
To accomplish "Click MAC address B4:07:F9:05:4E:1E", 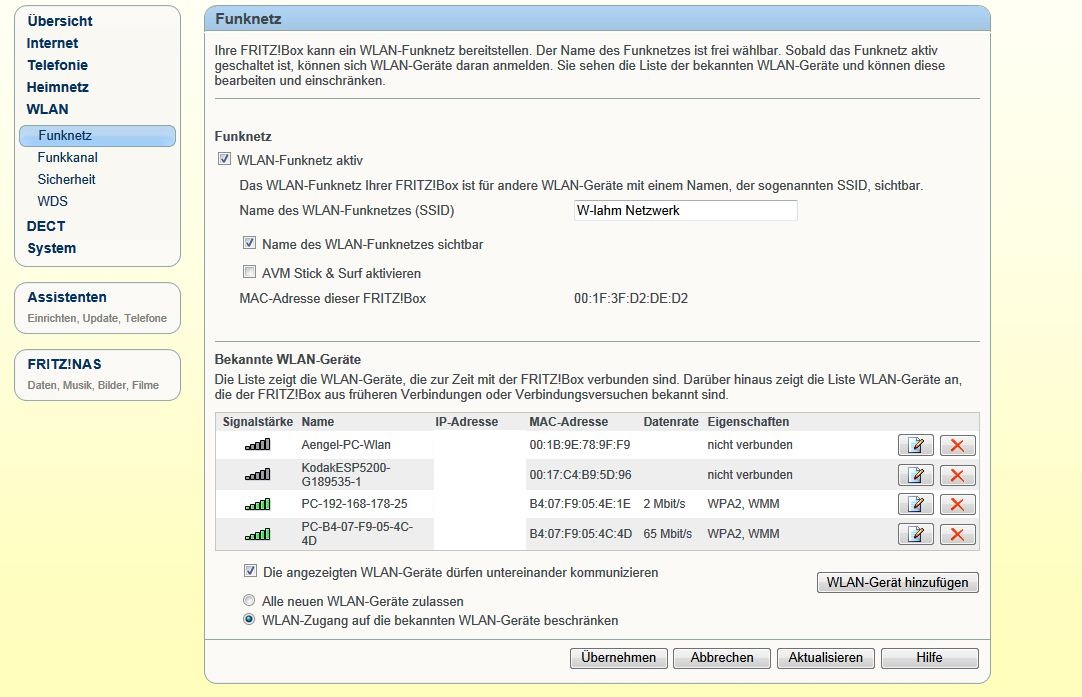I will tap(580, 504).
